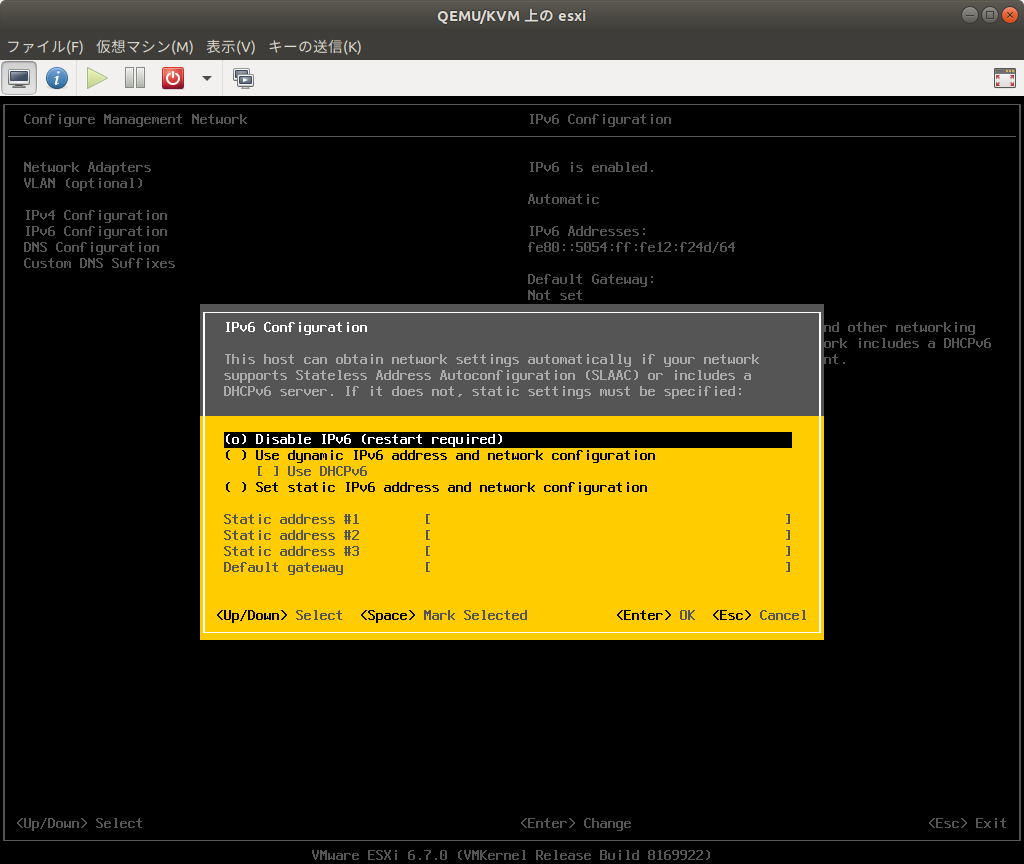This screenshot has width=1024, height=864.
Task: Click <Up/Down> Select hint in dialog
Action: (280, 615)
